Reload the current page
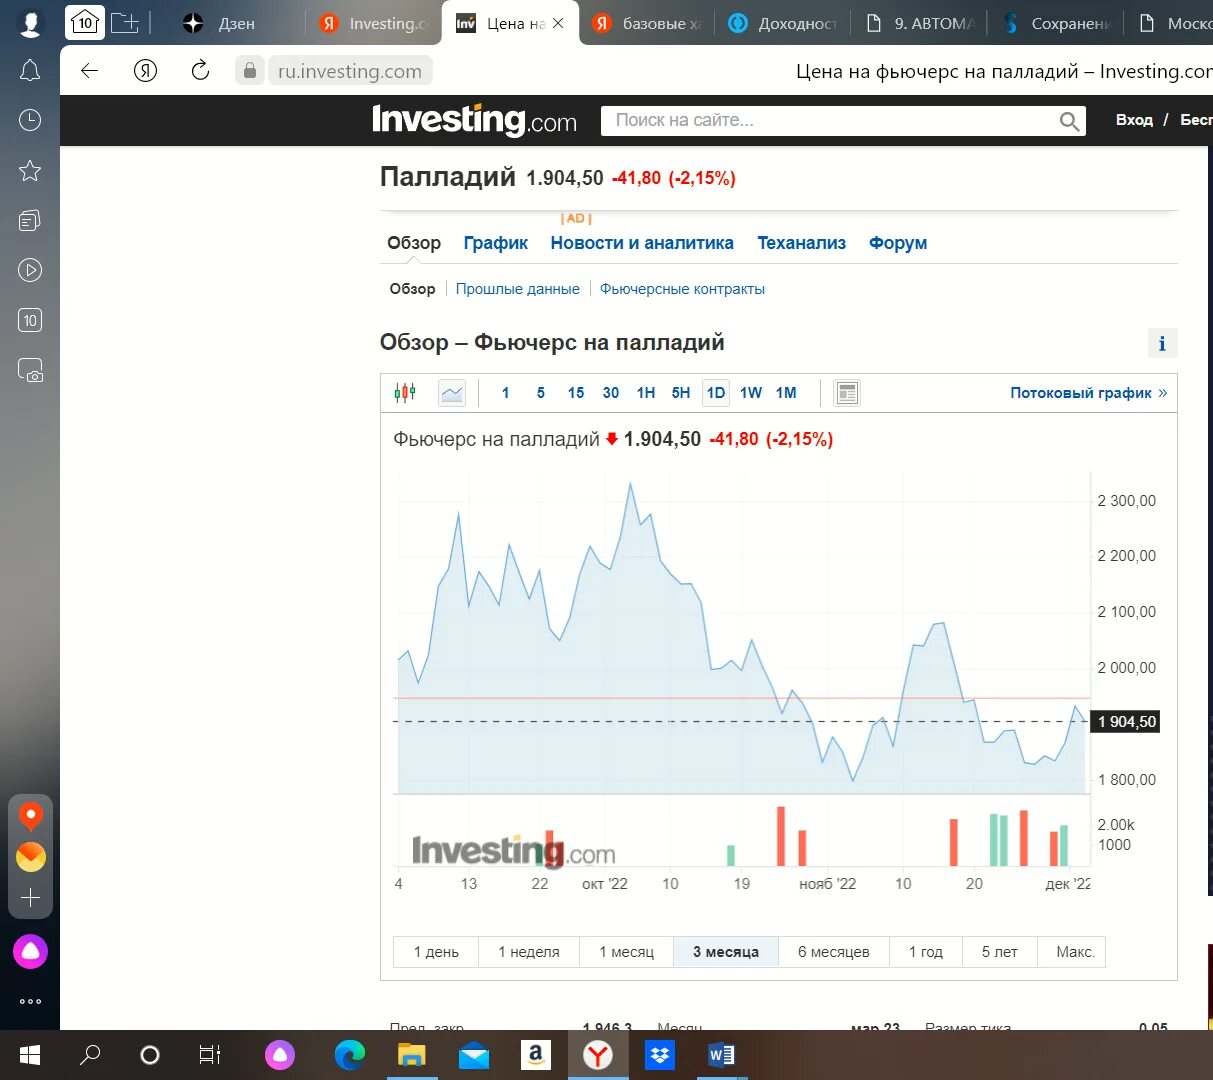 (x=200, y=70)
